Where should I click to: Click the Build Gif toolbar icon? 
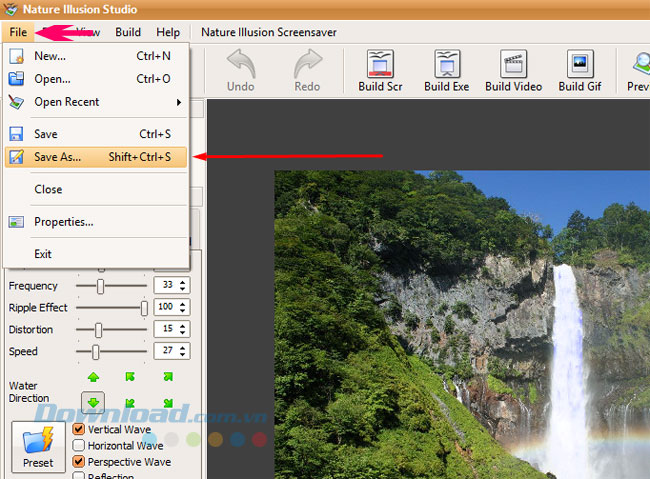[x=579, y=64]
